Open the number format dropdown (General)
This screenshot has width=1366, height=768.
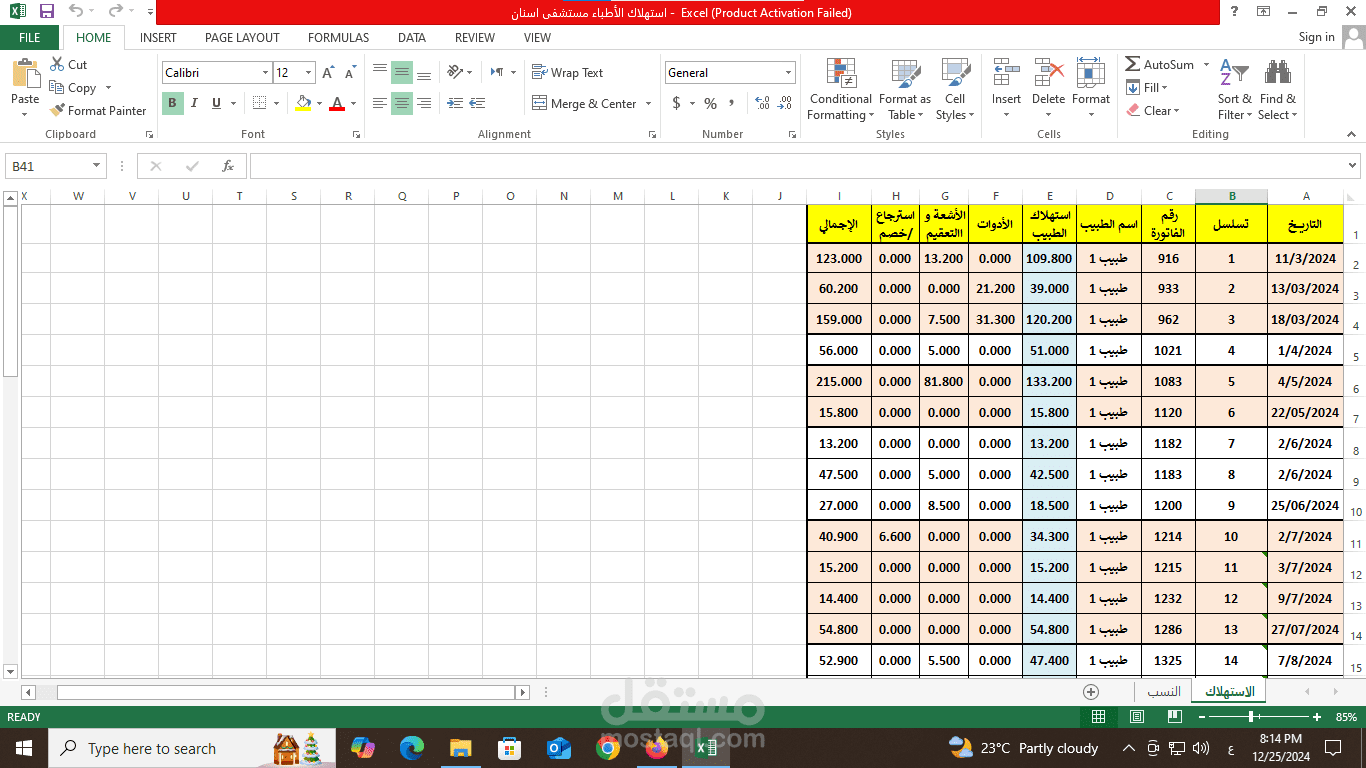click(788, 73)
